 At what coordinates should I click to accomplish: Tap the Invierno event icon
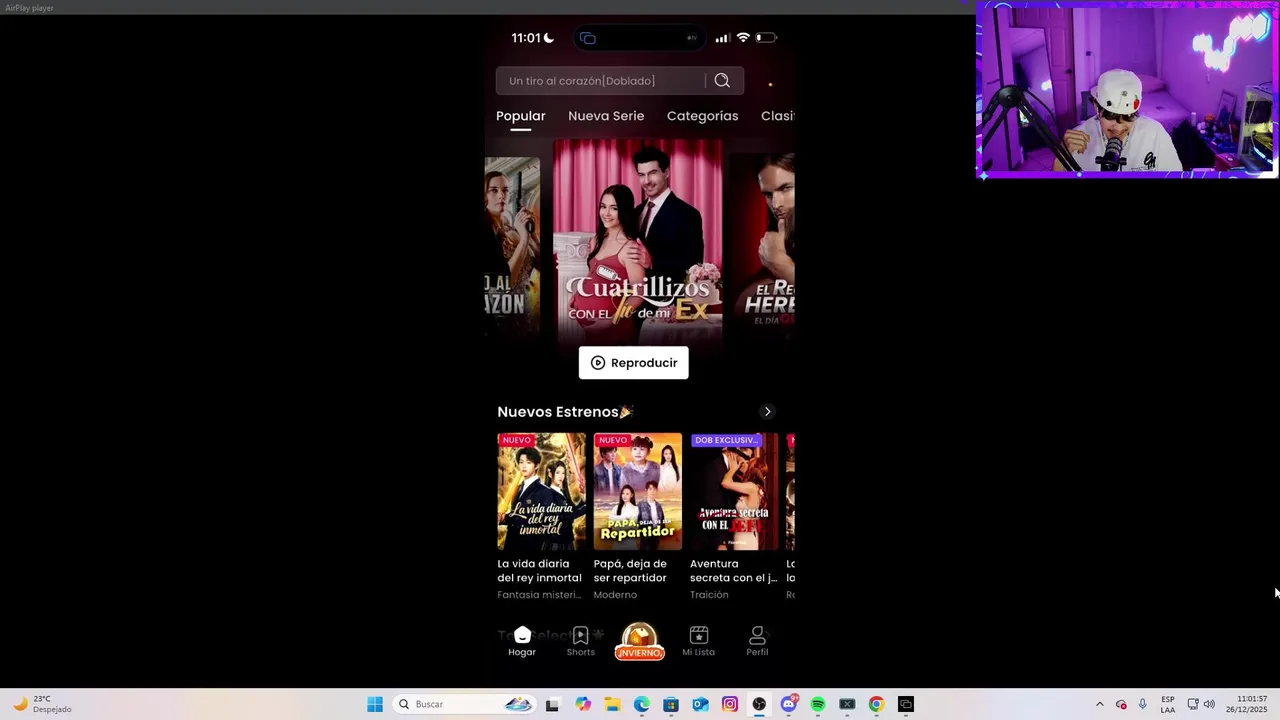point(639,641)
